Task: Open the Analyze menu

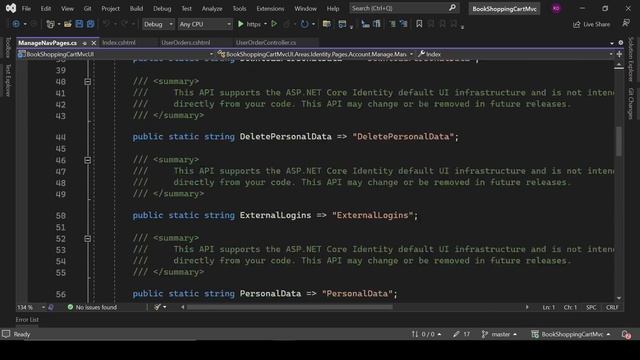Action: click(212, 8)
